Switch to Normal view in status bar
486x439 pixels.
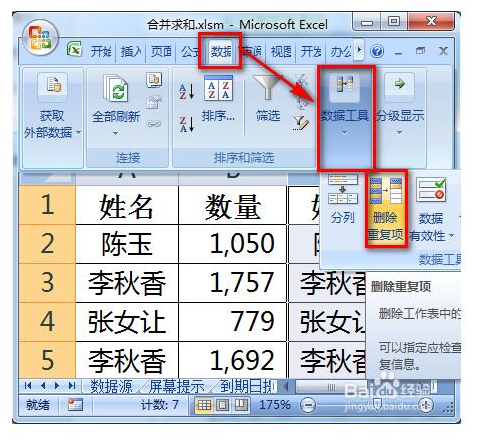(x=204, y=405)
